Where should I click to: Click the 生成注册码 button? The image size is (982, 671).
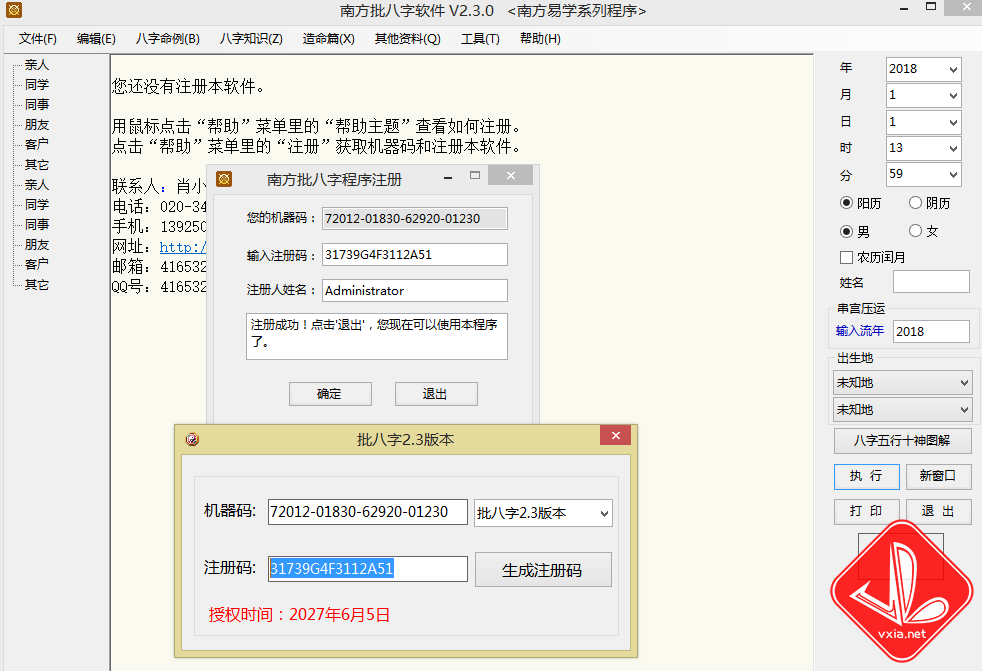click(x=542, y=570)
